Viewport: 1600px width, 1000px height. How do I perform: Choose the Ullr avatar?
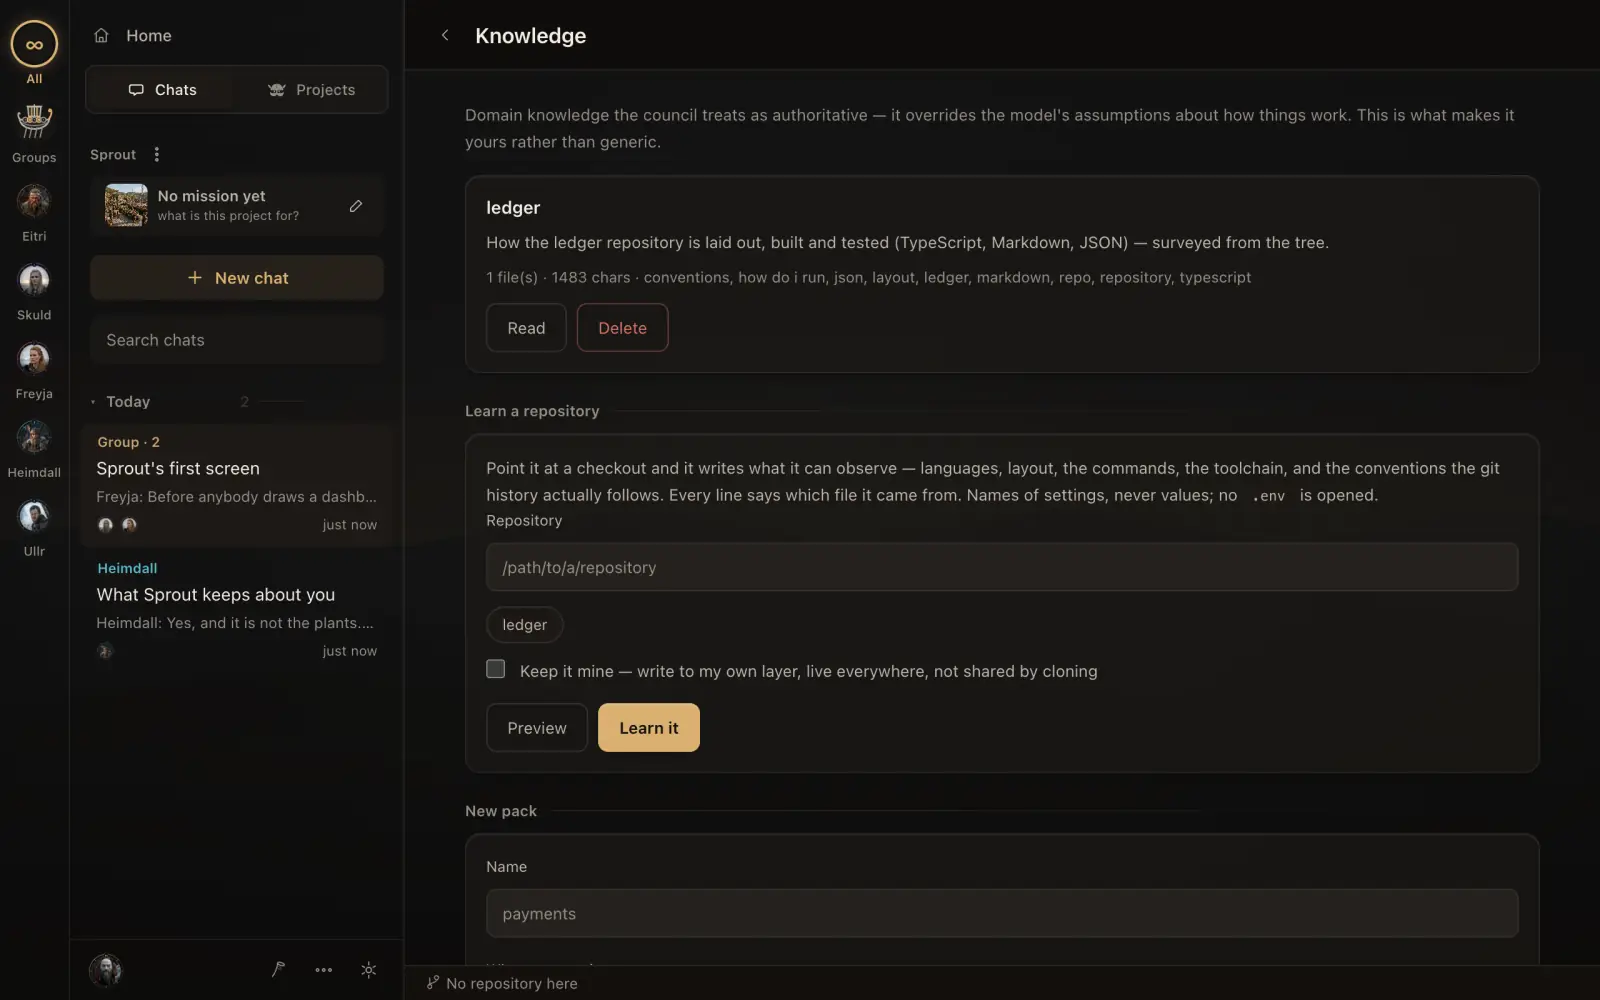(34, 516)
